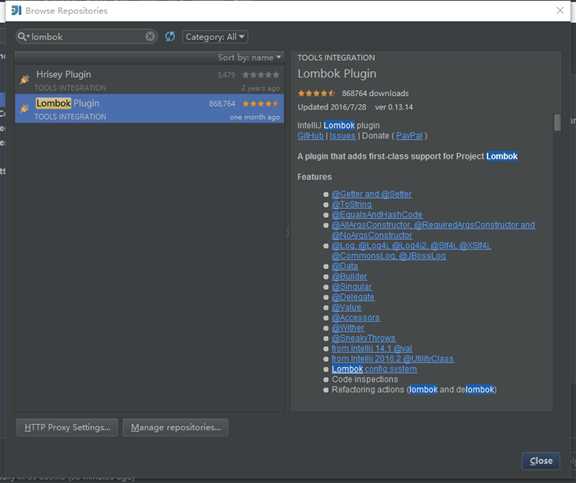Open the from Intellij 14.1 @val link

coord(372,348)
